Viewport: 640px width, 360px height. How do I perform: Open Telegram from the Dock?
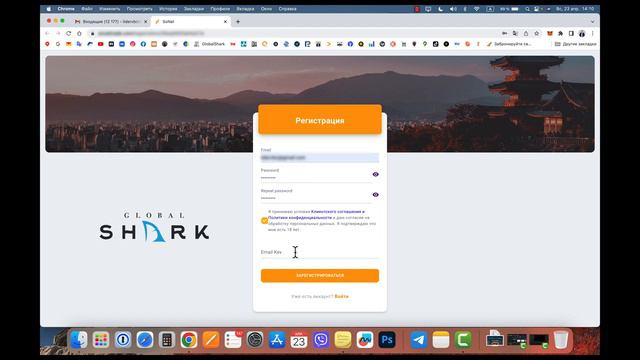pyautogui.click(x=419, y=340)
